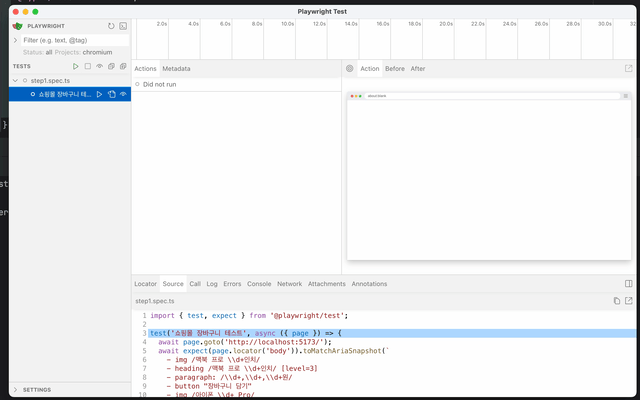The height and width of the screenshot is (400, 640).
Task: Run all tests with green play icon
Action: pos(76,66)
